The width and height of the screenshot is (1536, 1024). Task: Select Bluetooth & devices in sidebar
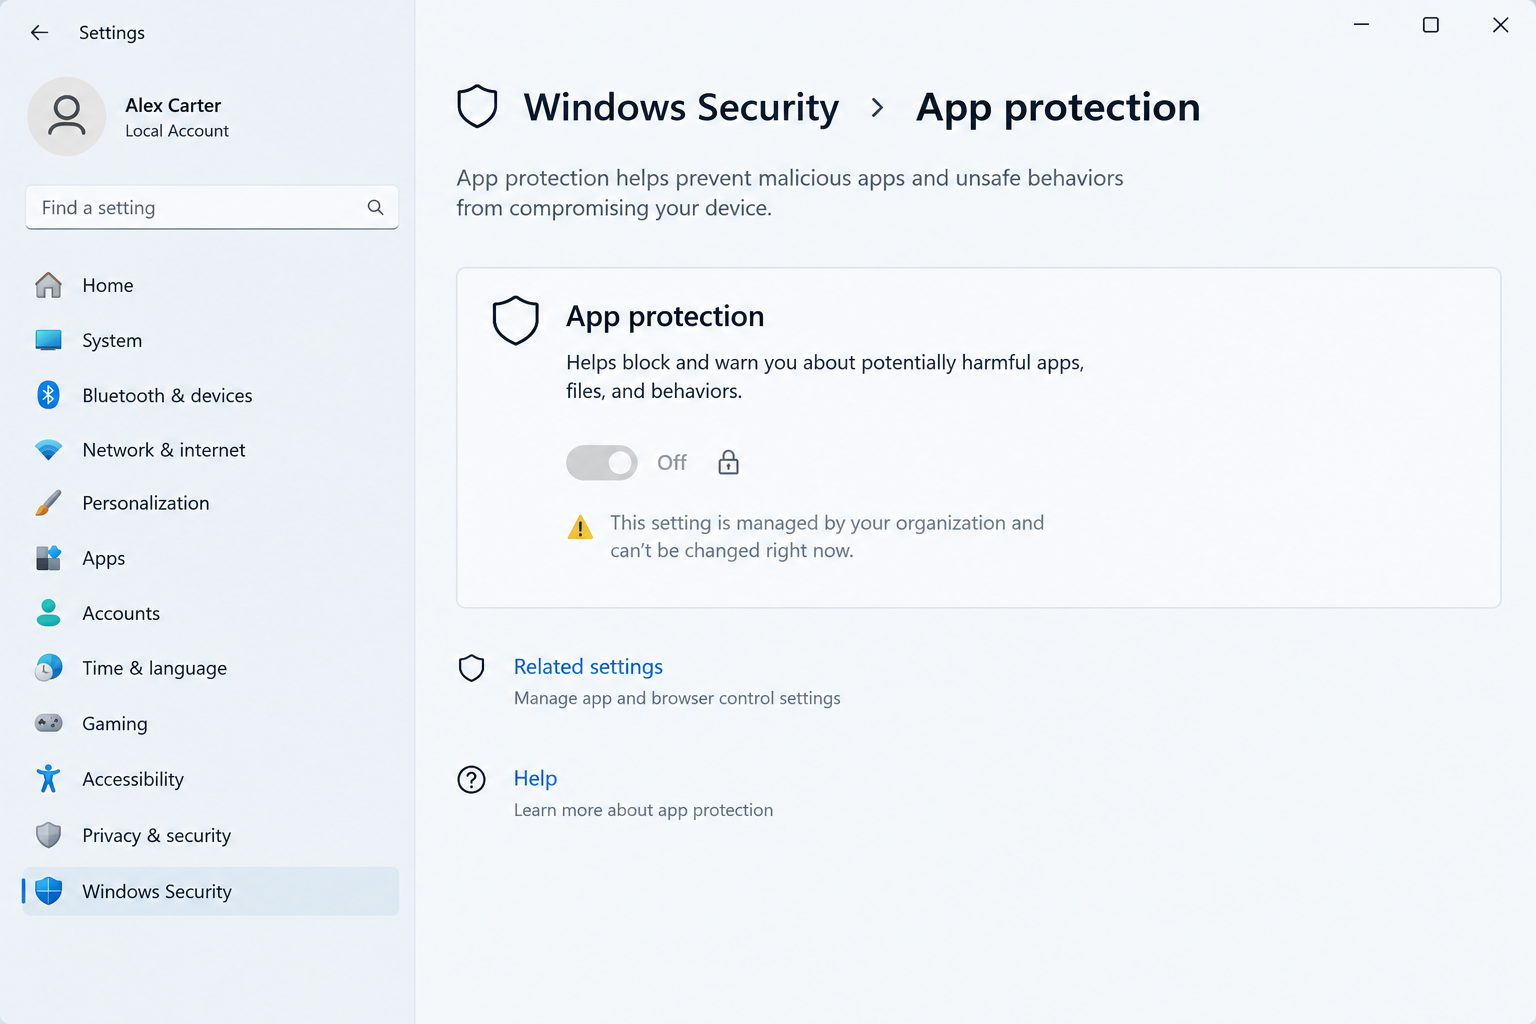click(x=211, y=395)
